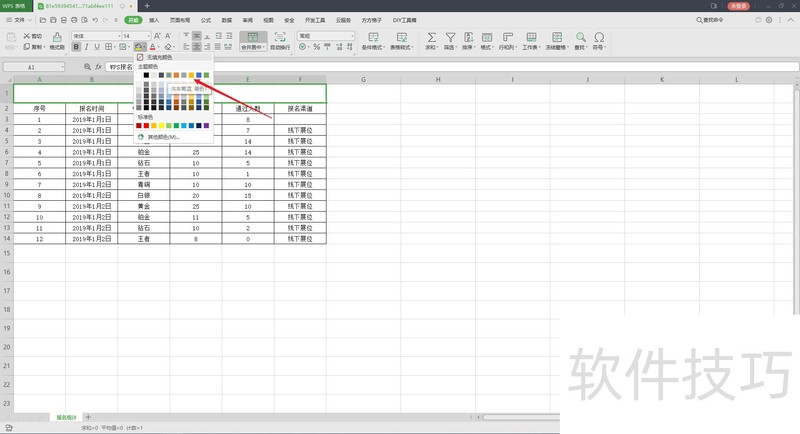
Task: Click the worksheet (工作表) icon
Action: tap(531, 37)
